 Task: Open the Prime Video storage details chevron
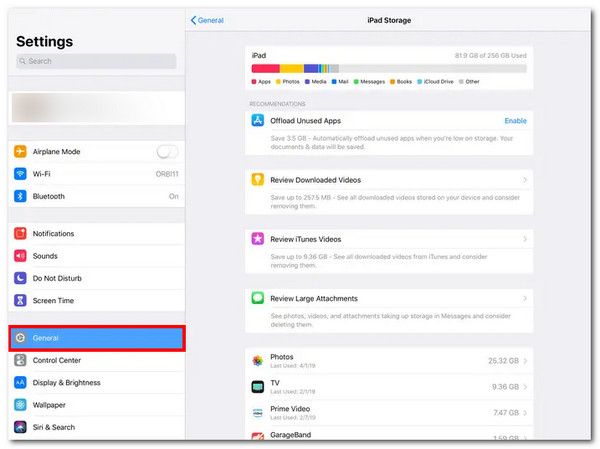(525, 413)
